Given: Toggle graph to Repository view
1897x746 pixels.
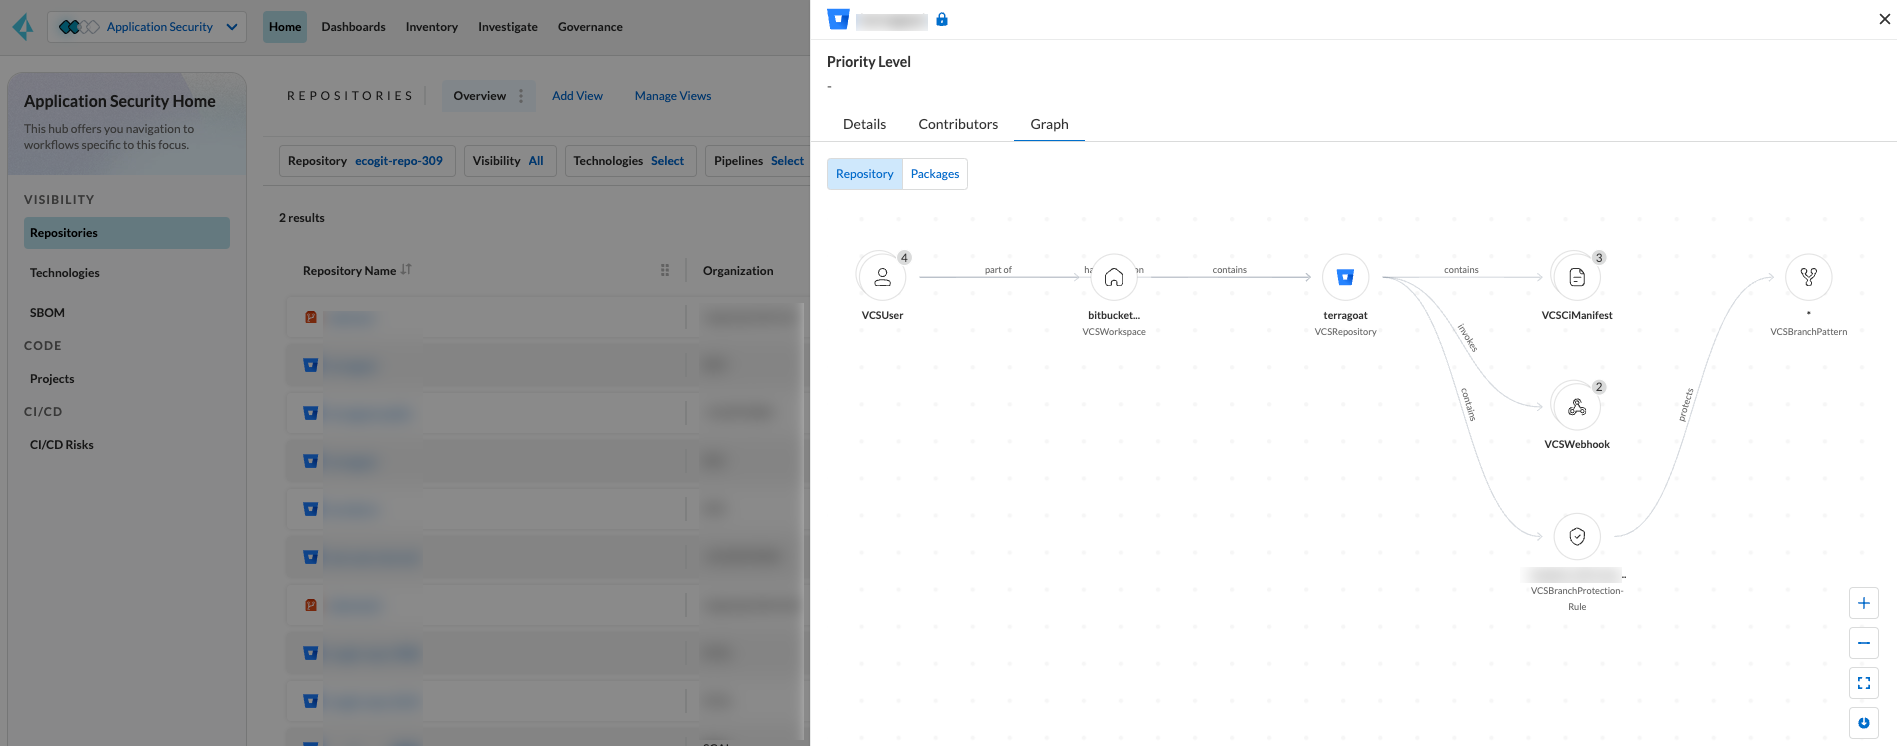Looking at the screenshot, I should click(865, 174).
